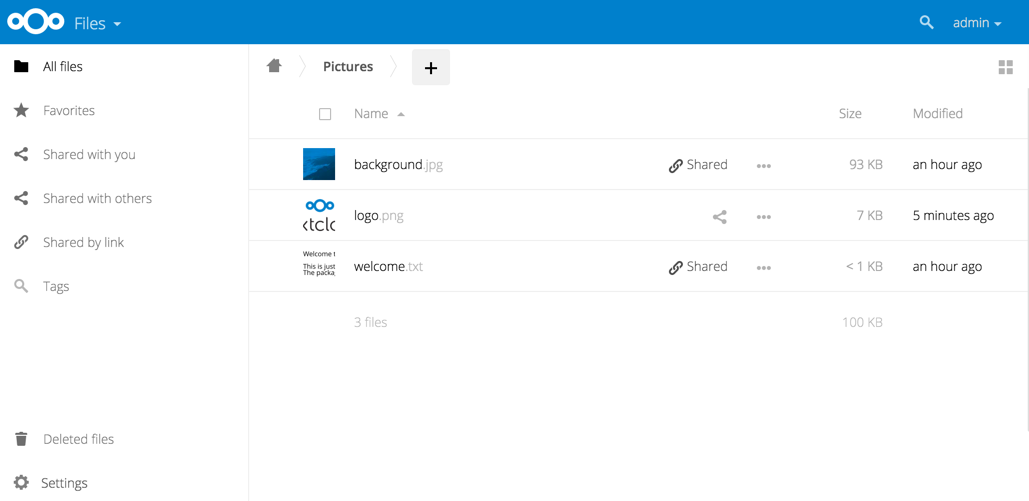
Task: Sort the list by Modified column
Action: coord(937,114)
